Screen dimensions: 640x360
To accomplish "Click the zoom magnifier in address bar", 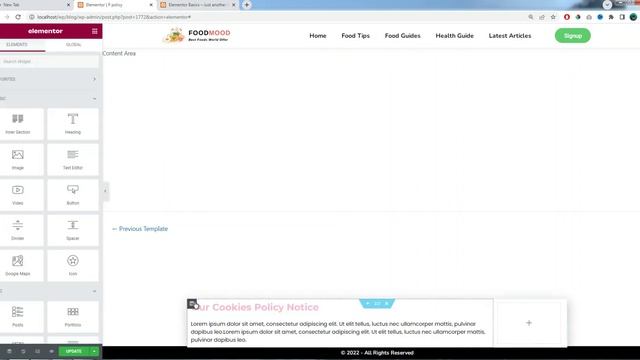I will click(531, 17).
